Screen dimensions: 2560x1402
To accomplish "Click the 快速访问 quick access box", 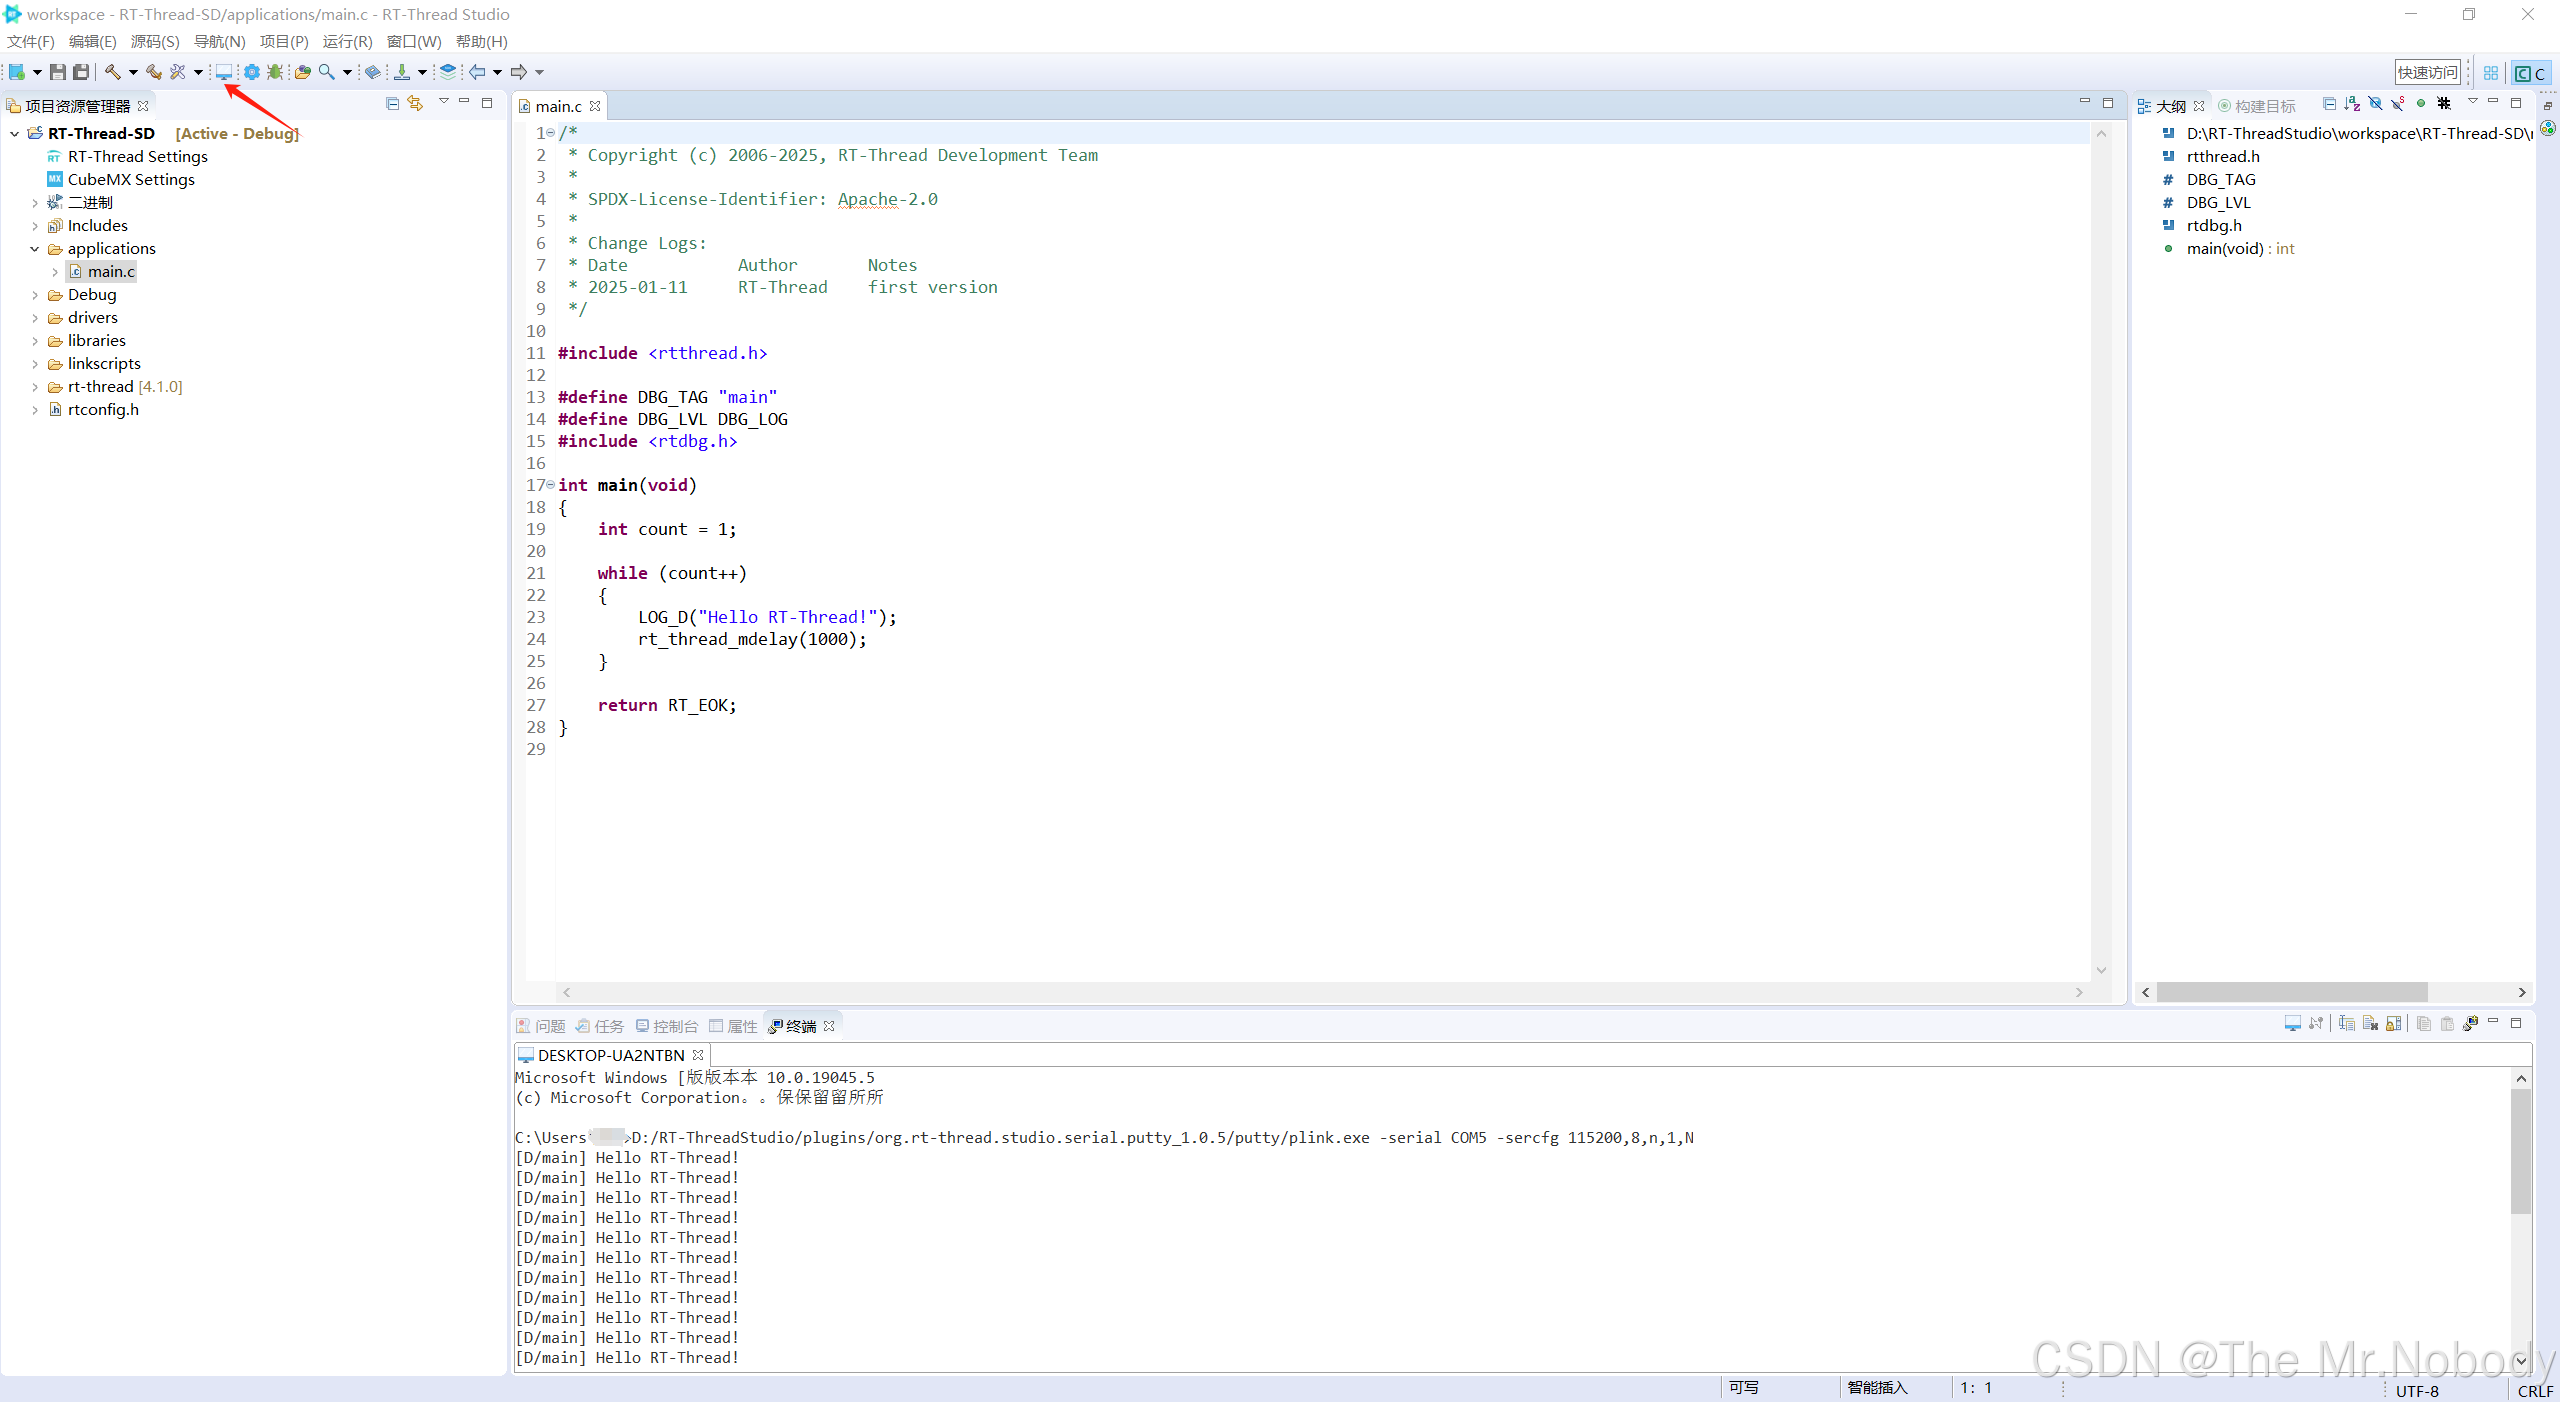I will 2427,72.
